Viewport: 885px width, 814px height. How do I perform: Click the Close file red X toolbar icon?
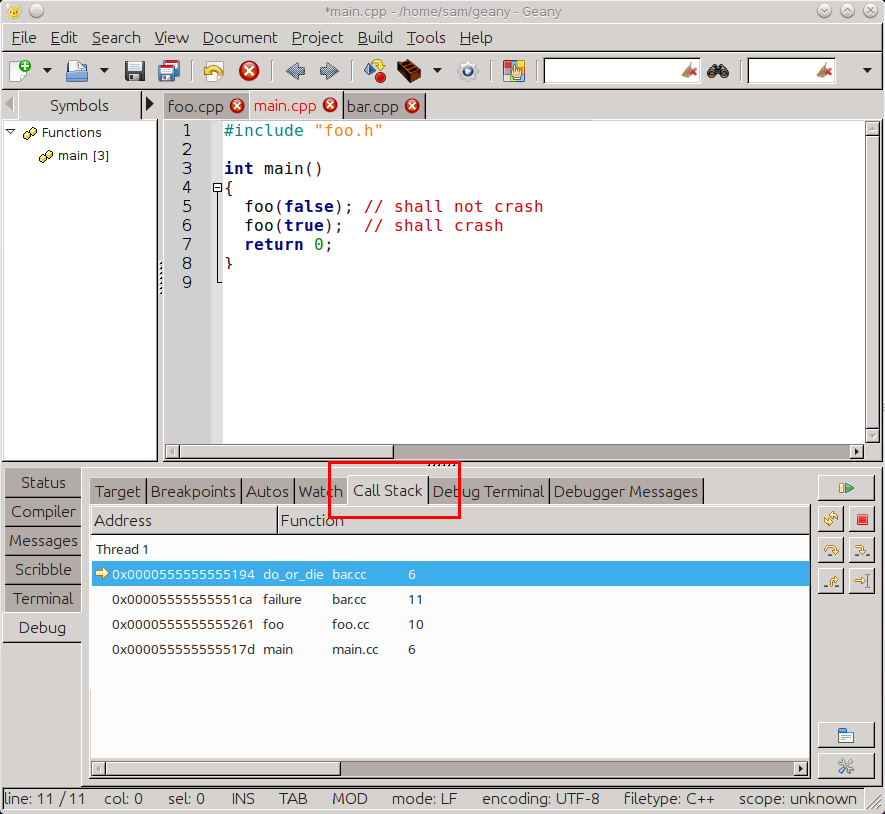249,71
